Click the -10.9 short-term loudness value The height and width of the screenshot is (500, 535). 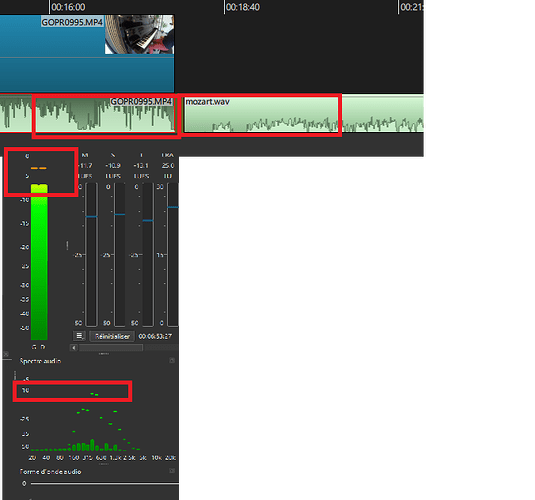click(x=113, y=166)
